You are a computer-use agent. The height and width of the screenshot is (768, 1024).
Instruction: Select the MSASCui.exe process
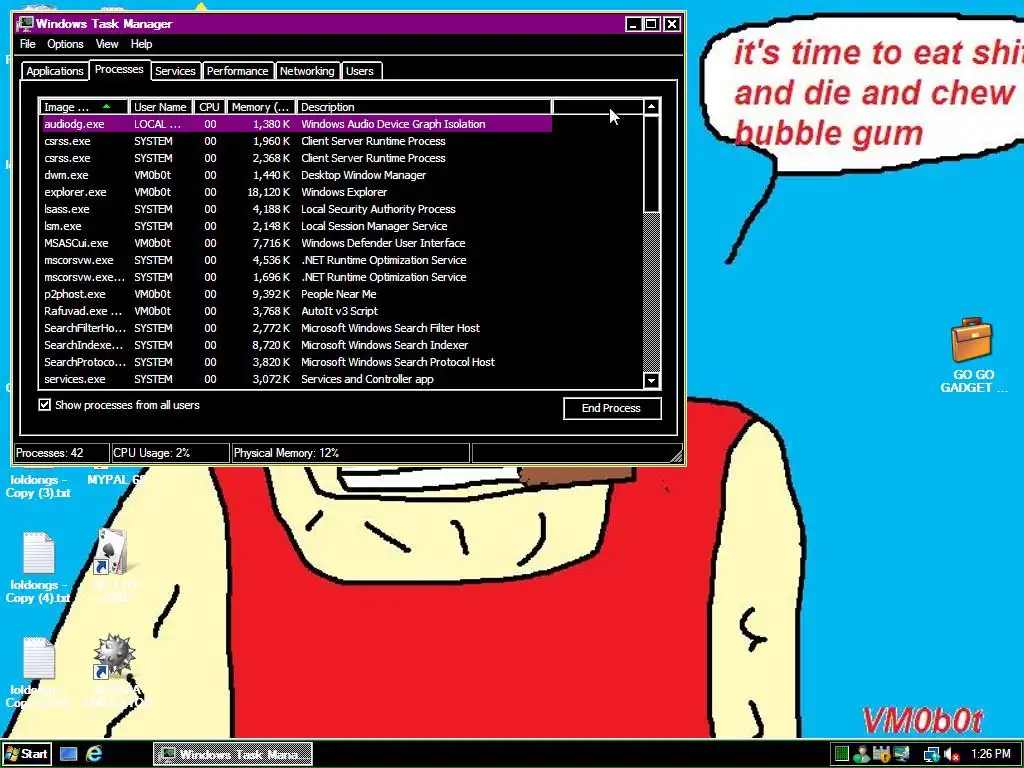click(296, 243)
